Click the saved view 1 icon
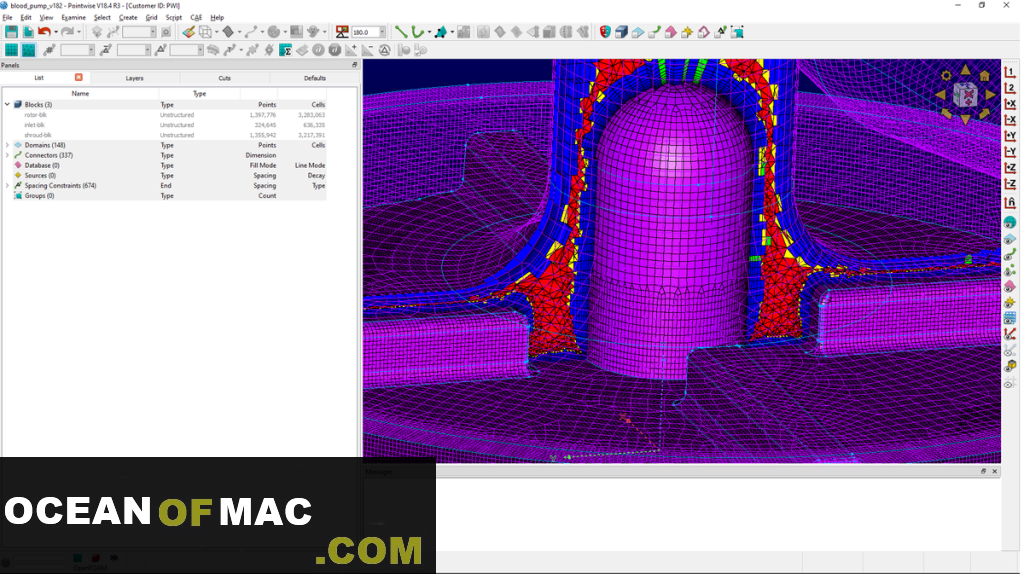The height and width of the screenshot is (574, 1024). (x=1010, y=72)
